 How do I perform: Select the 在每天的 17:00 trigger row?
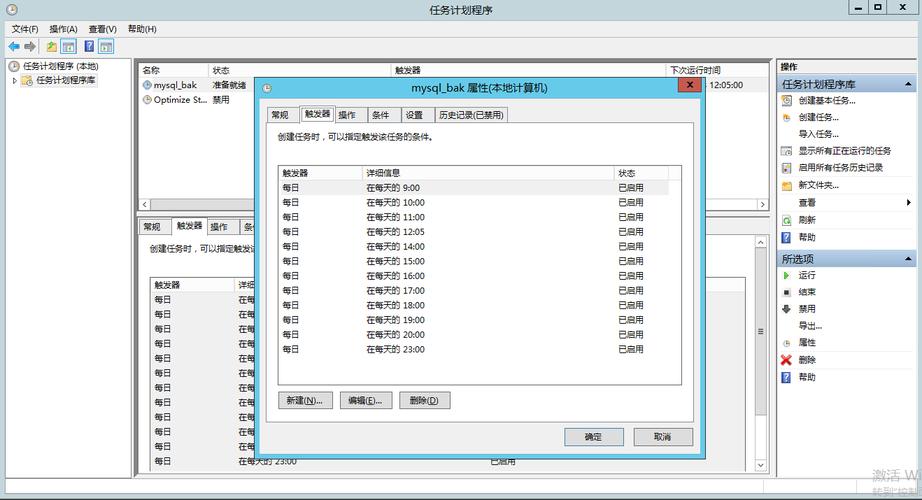tap(474, 291)
